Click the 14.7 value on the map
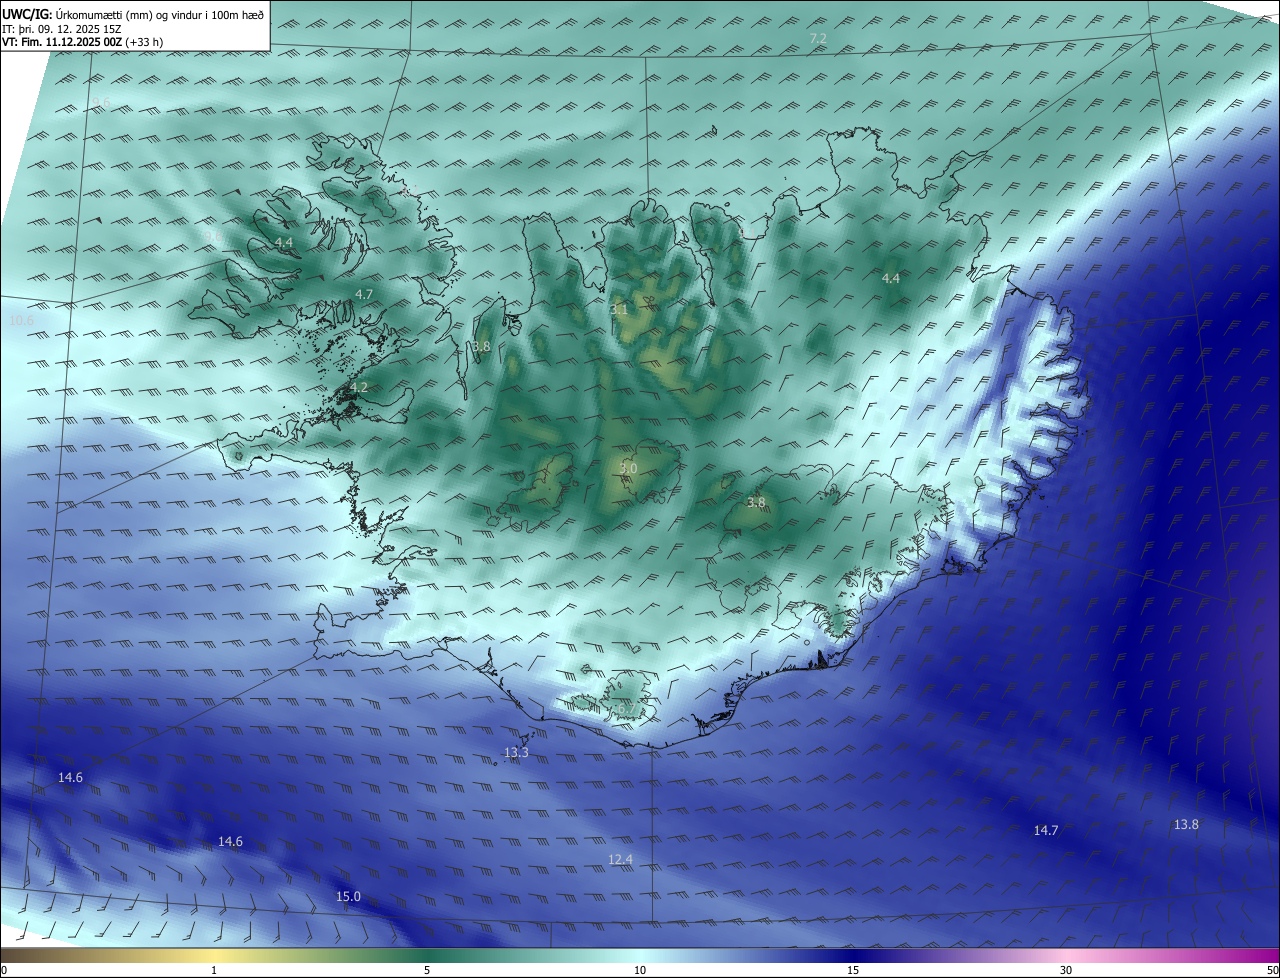The height and width of the screenshot is (978, 1280). point(1046,831)
